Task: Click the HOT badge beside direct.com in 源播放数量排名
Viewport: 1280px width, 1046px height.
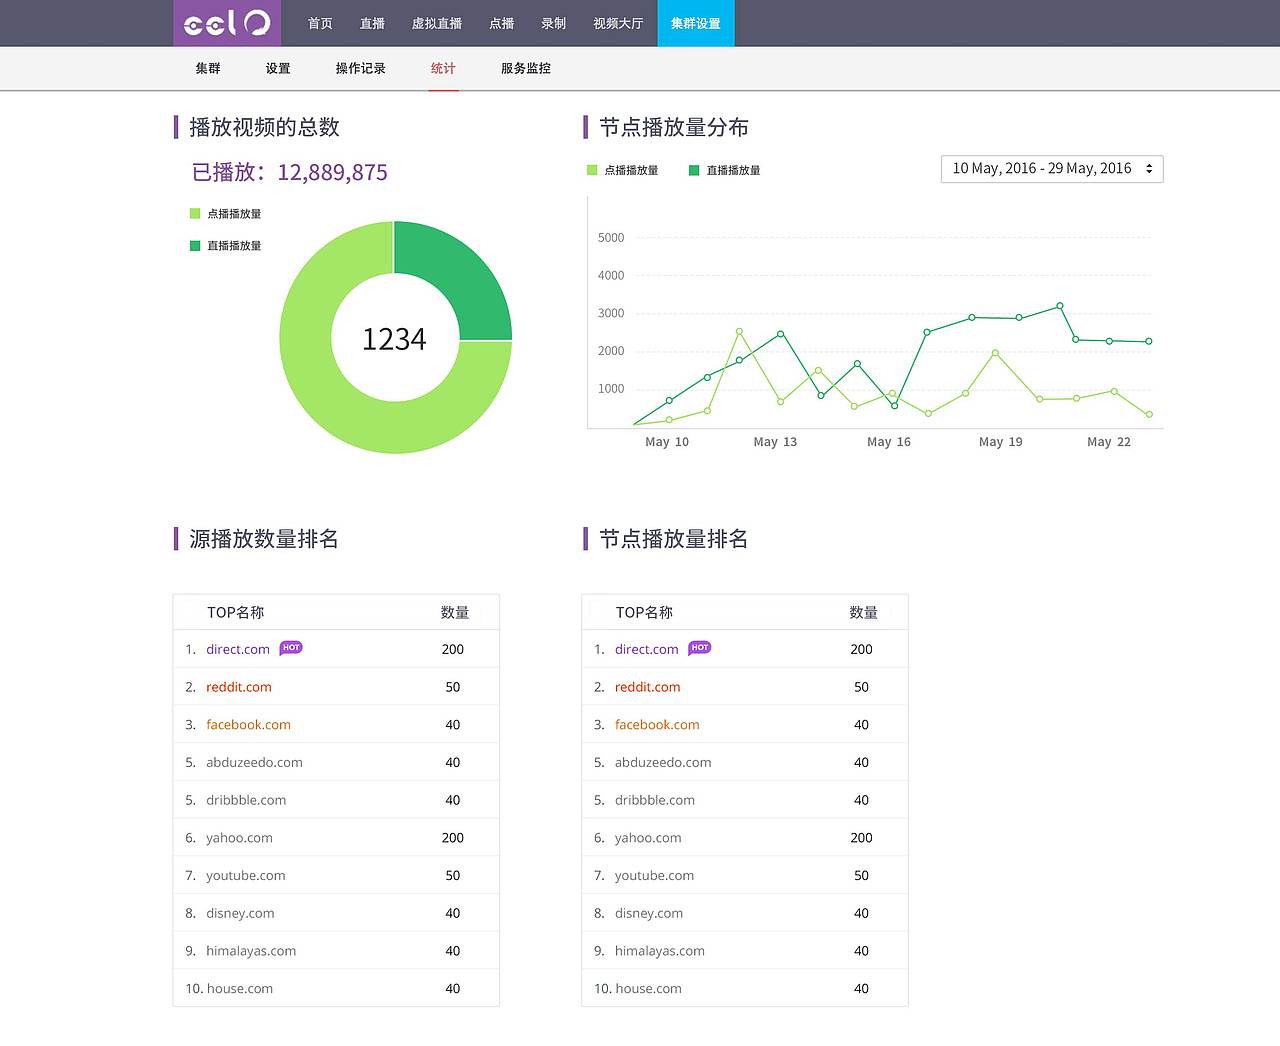Action: [x=290, y=648]
